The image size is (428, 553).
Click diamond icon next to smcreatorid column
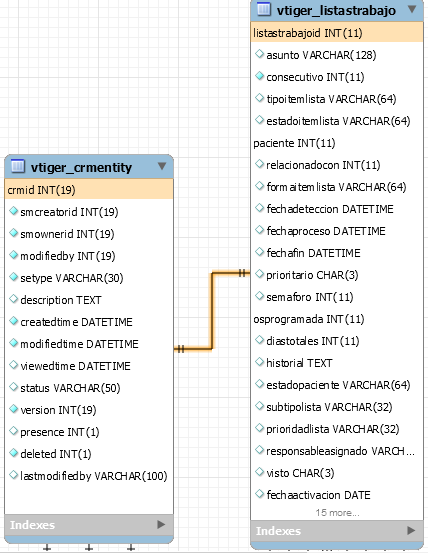(x=13, y=211)
